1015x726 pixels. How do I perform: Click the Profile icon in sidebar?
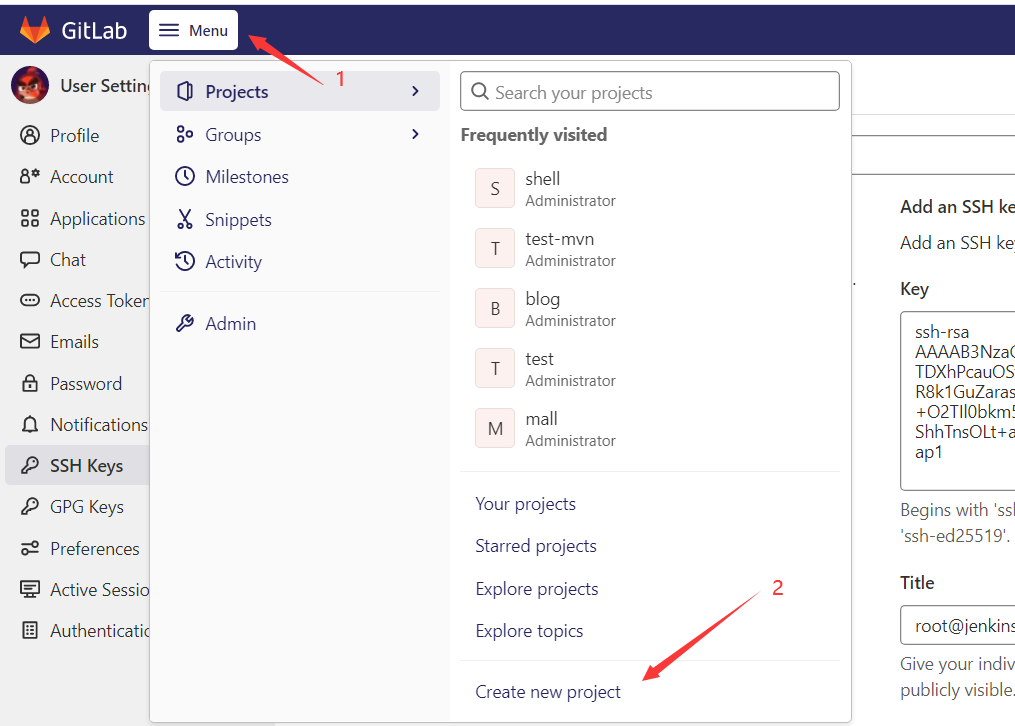30,135
